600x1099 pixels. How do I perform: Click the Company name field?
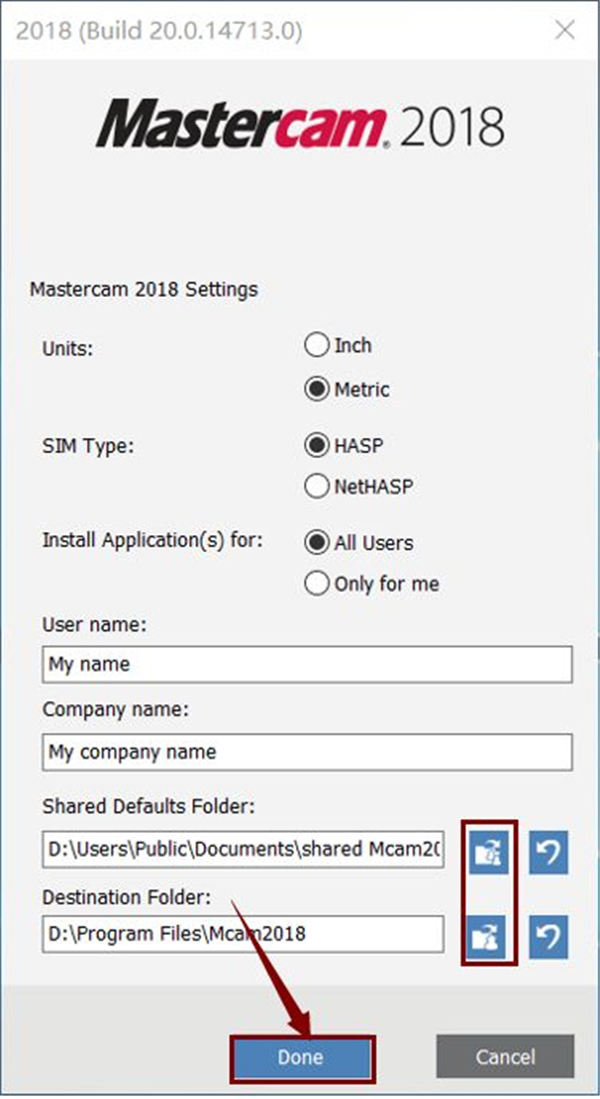307,752
